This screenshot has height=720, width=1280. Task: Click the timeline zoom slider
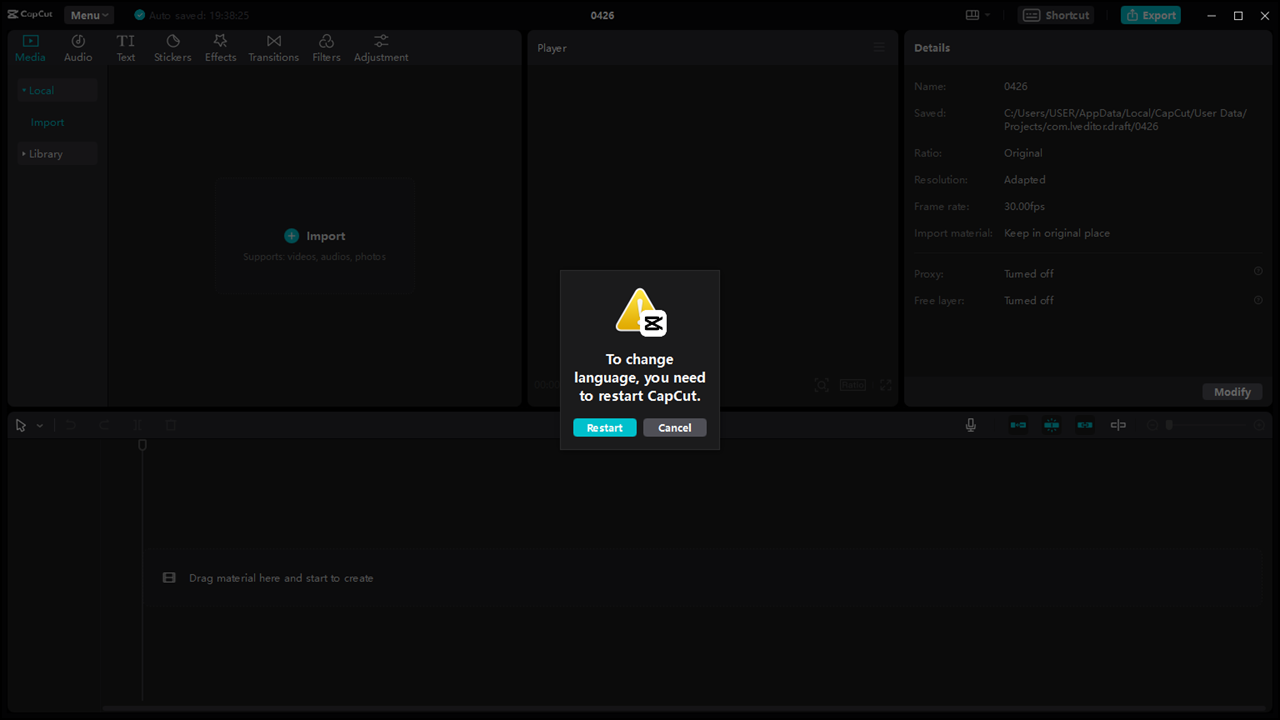[1205, 425]
